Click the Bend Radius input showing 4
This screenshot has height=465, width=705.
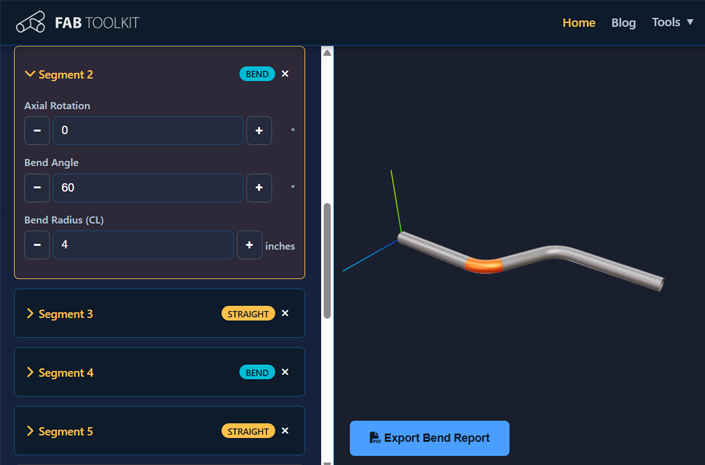143,245
